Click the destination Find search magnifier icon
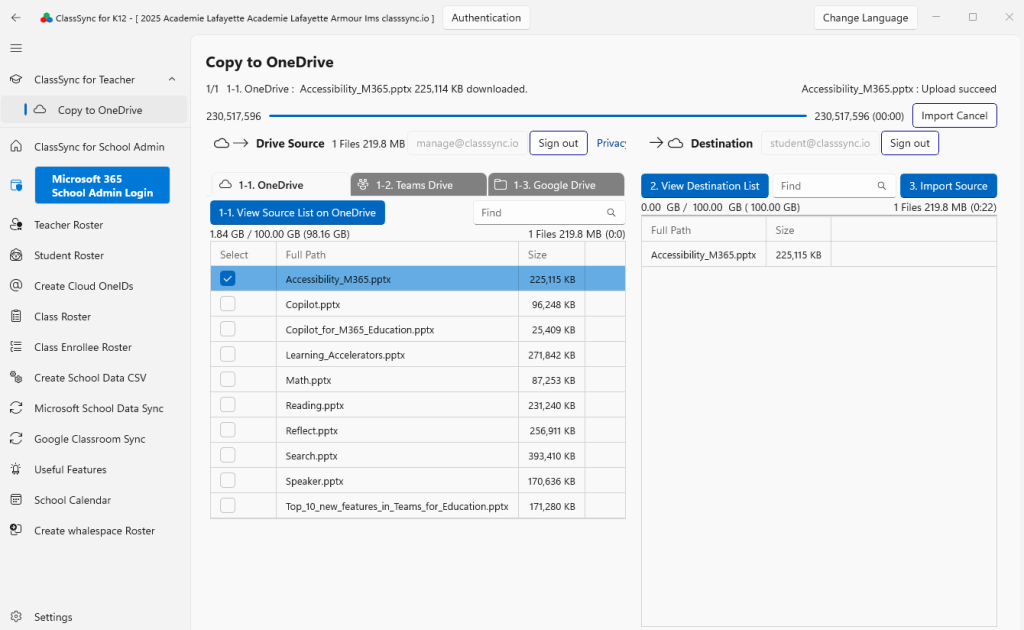This screenshot has width=1024, height=630. pyautogui.click(x=882, y=185)
